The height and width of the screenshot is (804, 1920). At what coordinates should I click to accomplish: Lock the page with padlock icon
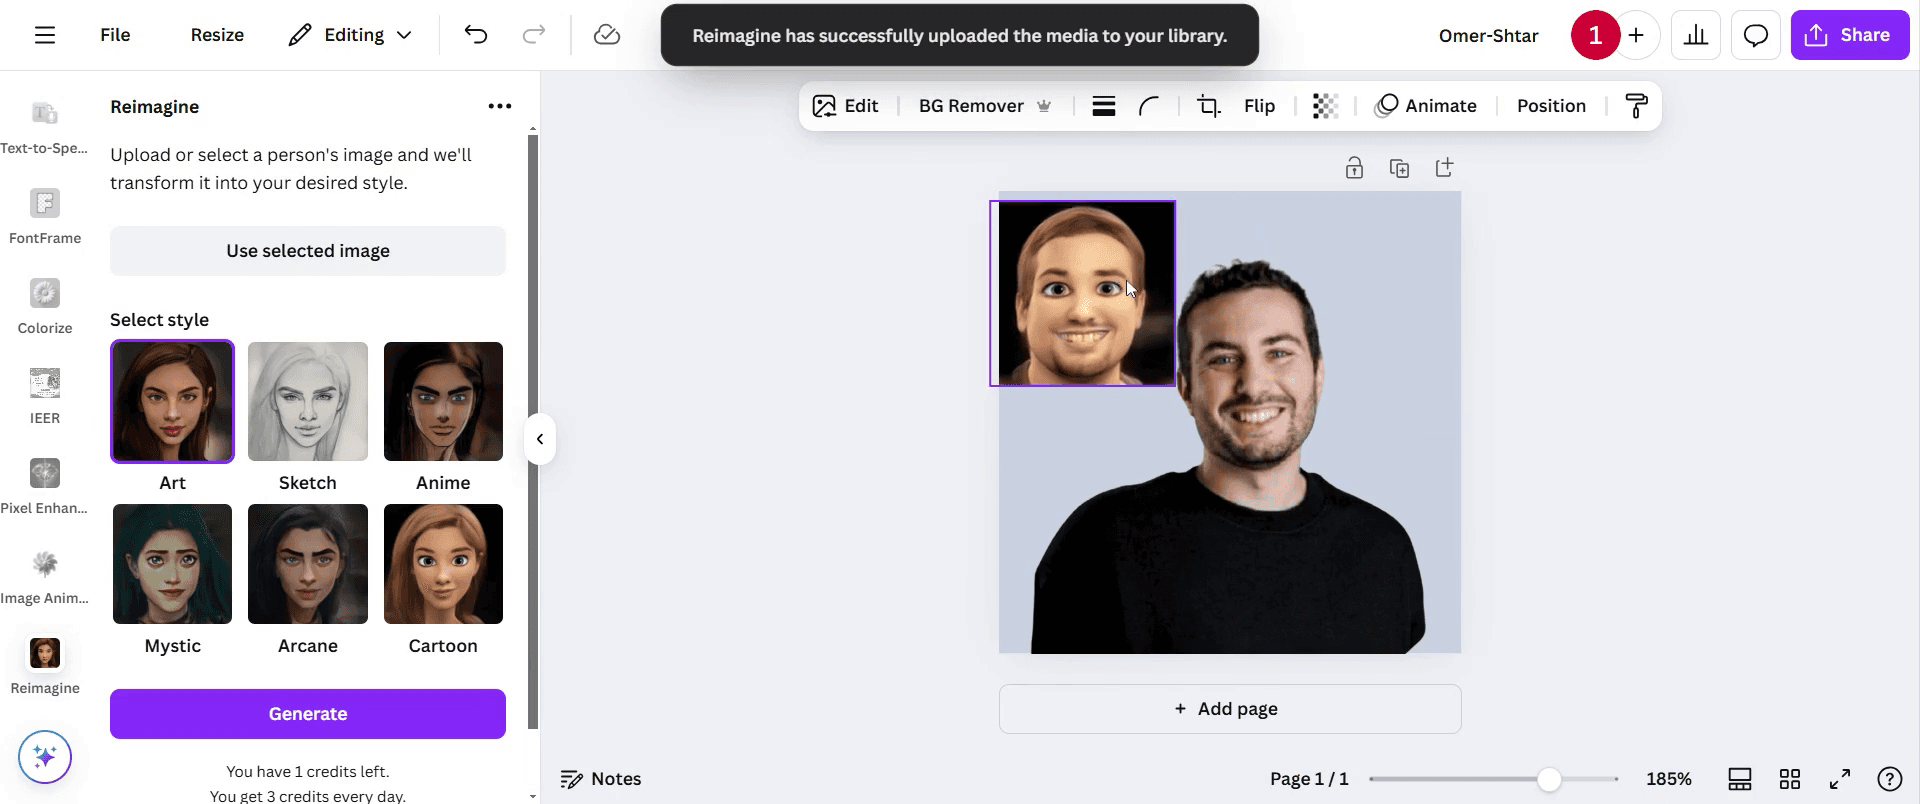pyautogui.click(x=1354, y=168)
